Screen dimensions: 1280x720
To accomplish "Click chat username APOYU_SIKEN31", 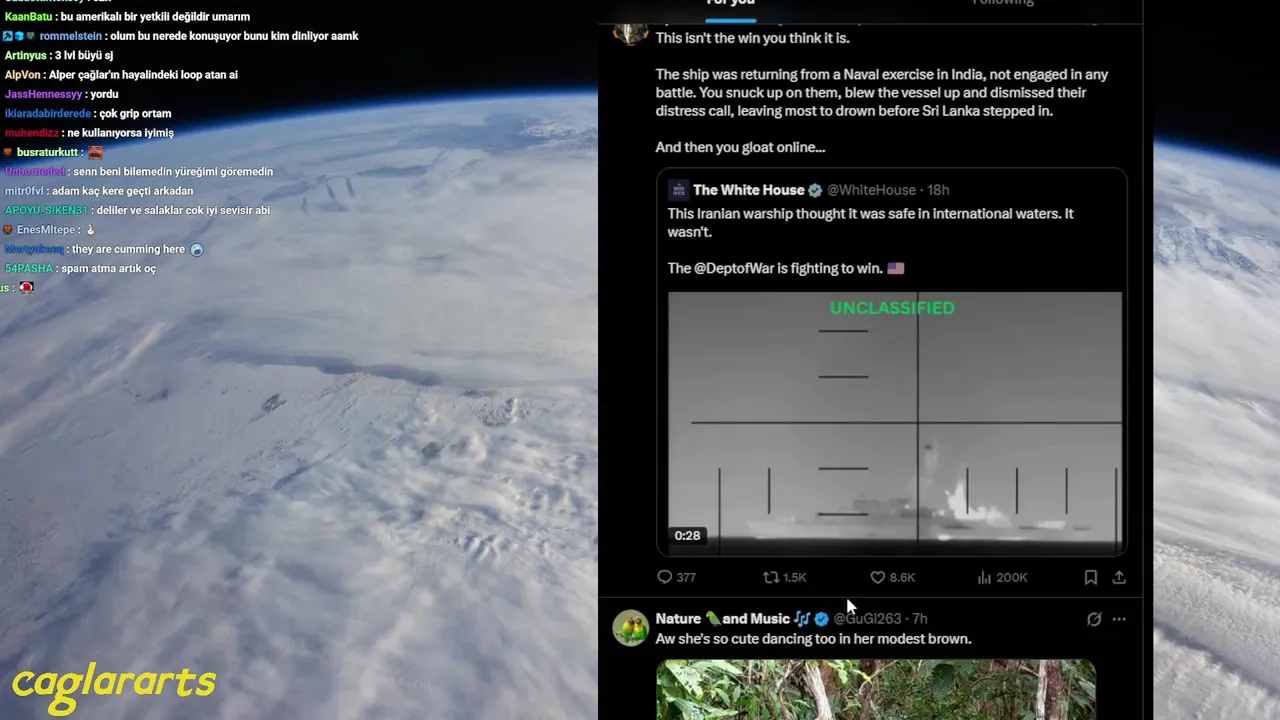I will tap(46, 210).
